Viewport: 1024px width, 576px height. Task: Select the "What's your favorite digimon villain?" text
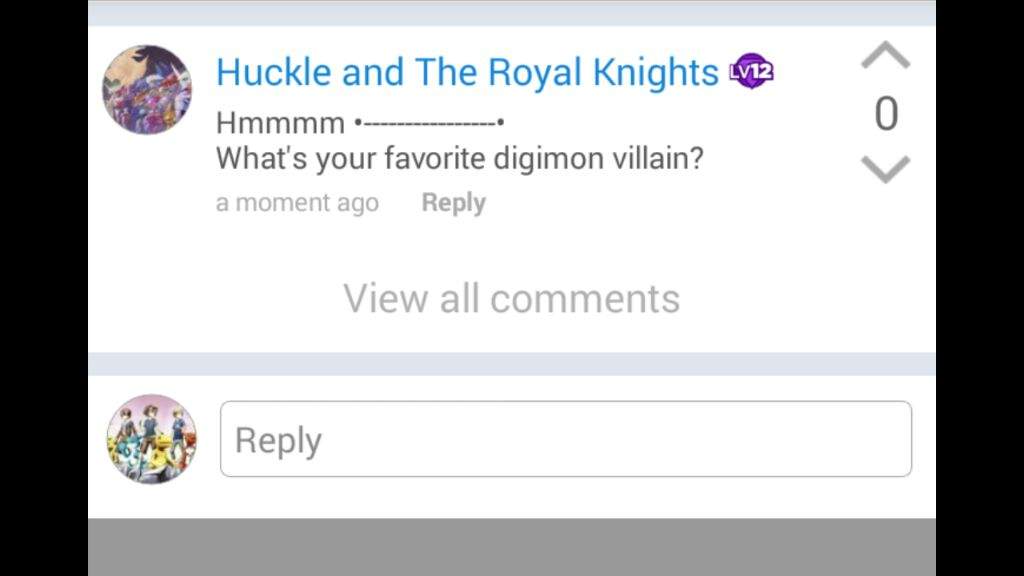click(460, 159)
